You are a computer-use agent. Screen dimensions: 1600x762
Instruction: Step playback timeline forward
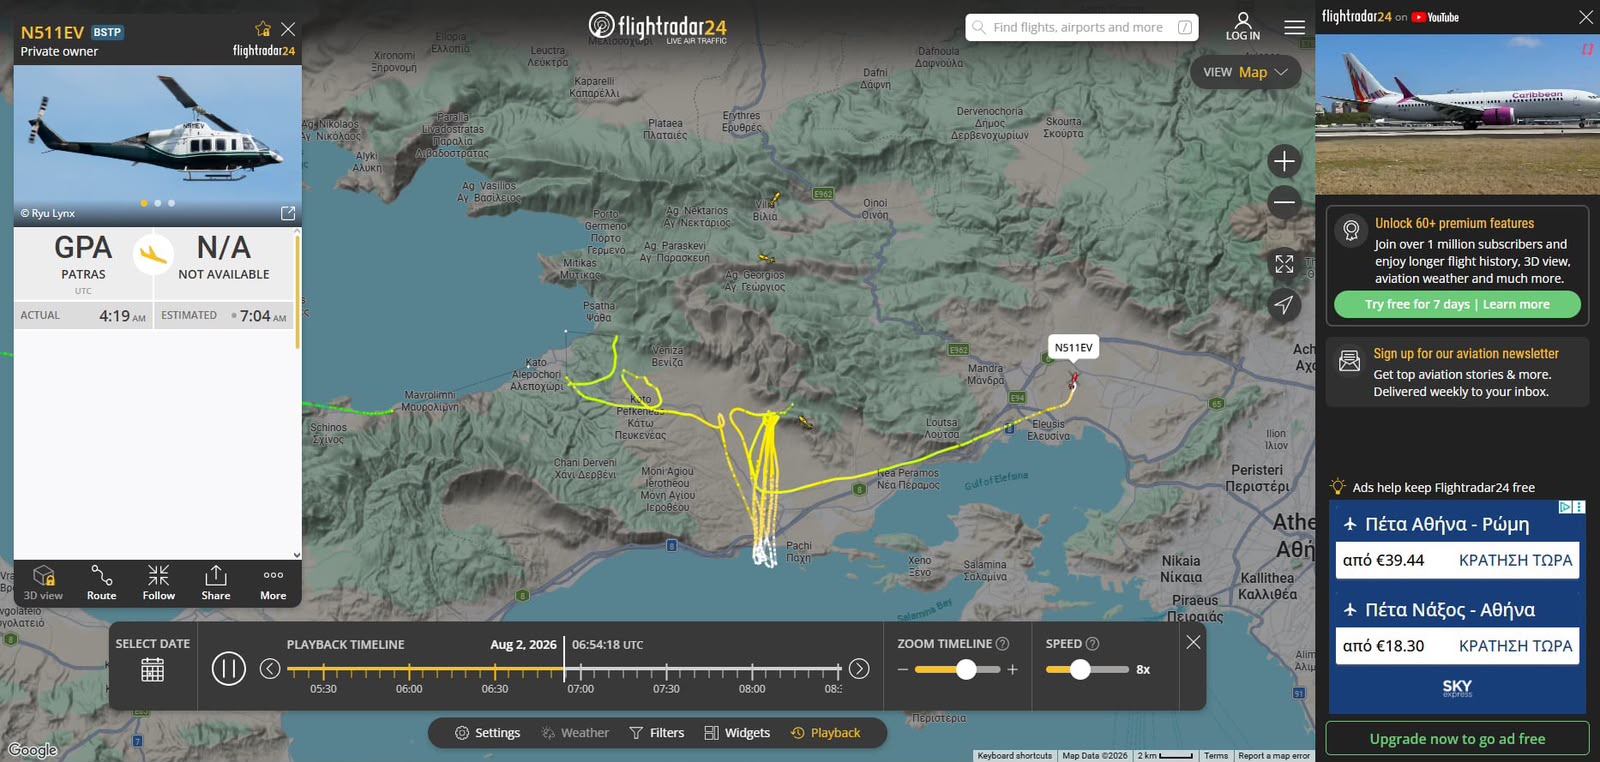[859, 669]
